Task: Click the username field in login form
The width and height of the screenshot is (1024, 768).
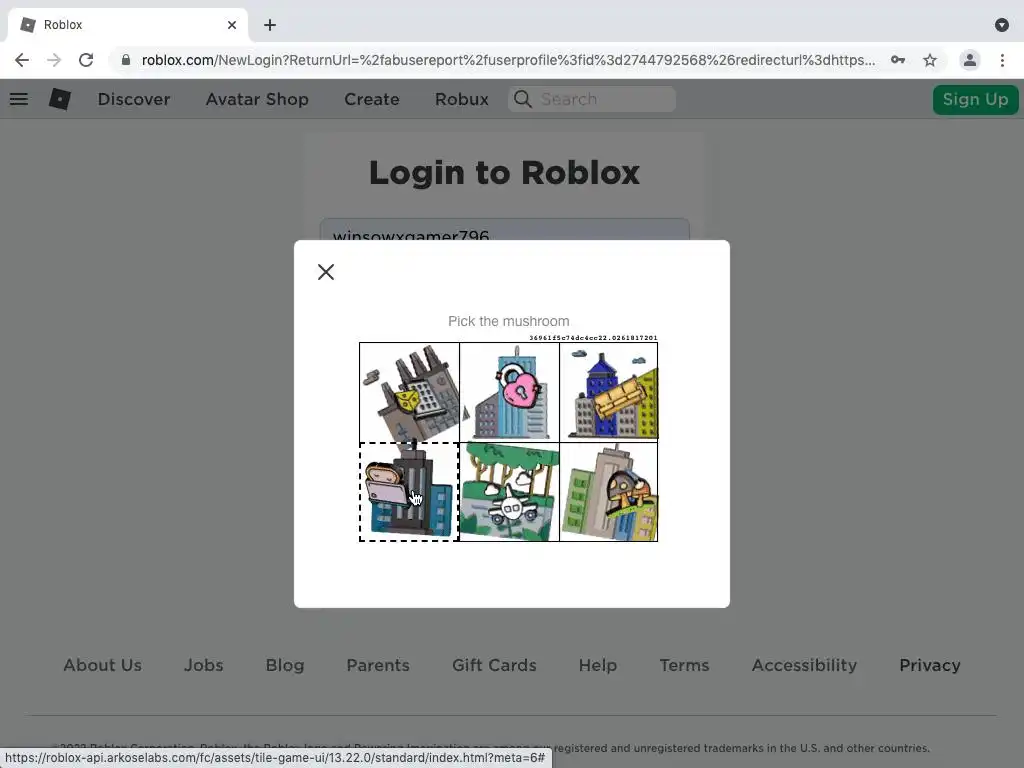Action: (504, 229)
